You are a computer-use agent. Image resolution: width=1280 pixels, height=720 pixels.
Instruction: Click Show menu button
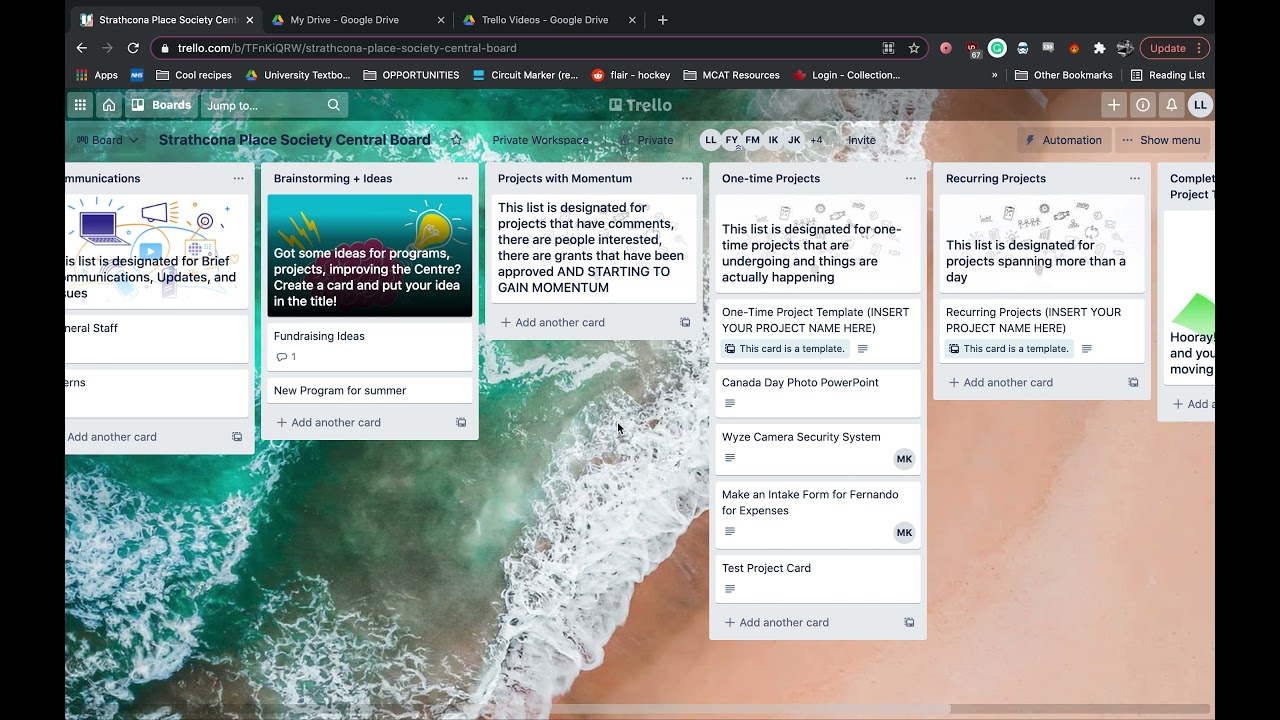click(x=1161, y=140)
